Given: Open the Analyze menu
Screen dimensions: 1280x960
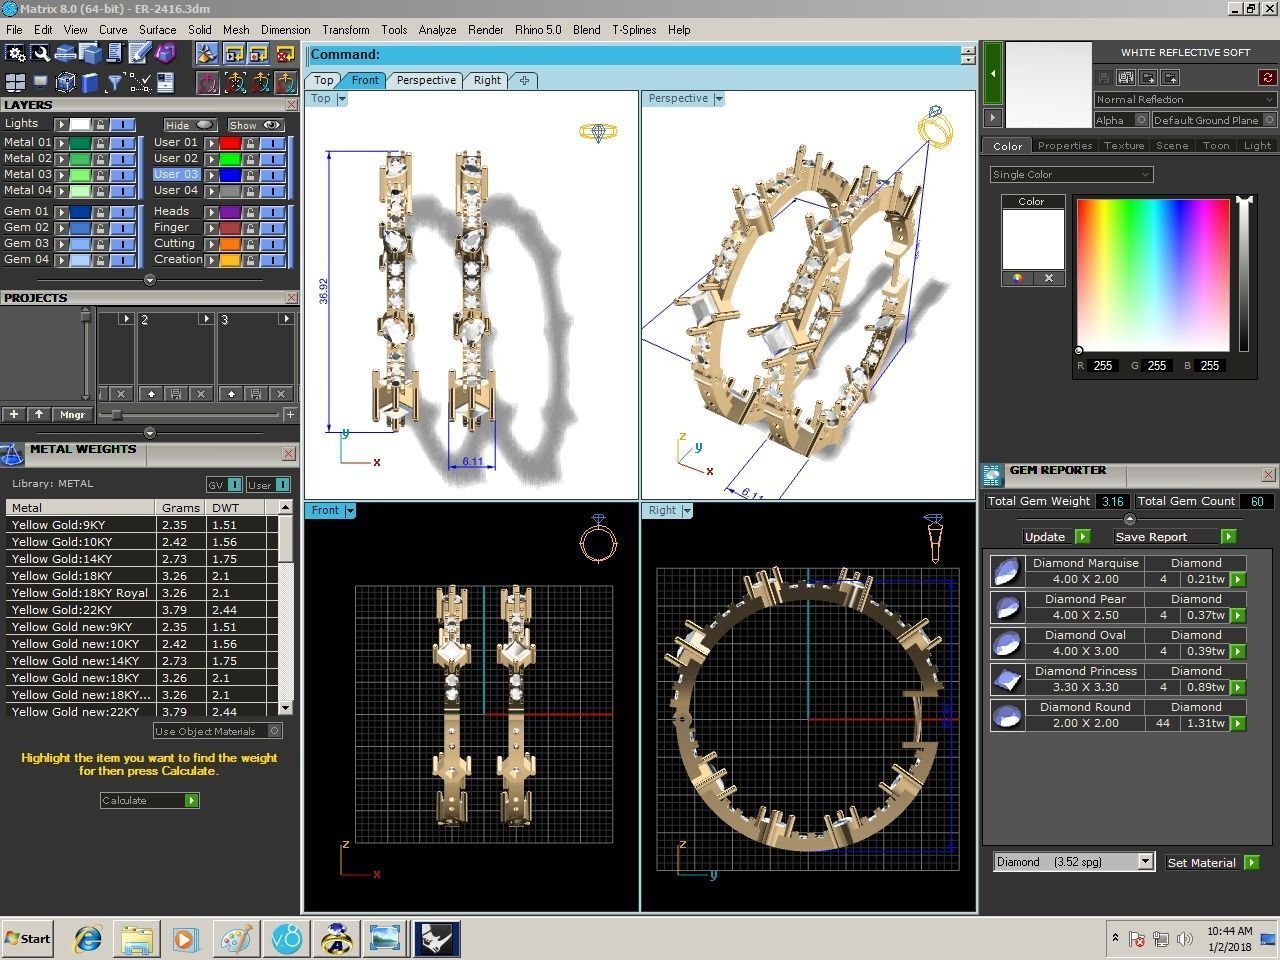Looking at the screenshot, I should (x=437, y=30).
